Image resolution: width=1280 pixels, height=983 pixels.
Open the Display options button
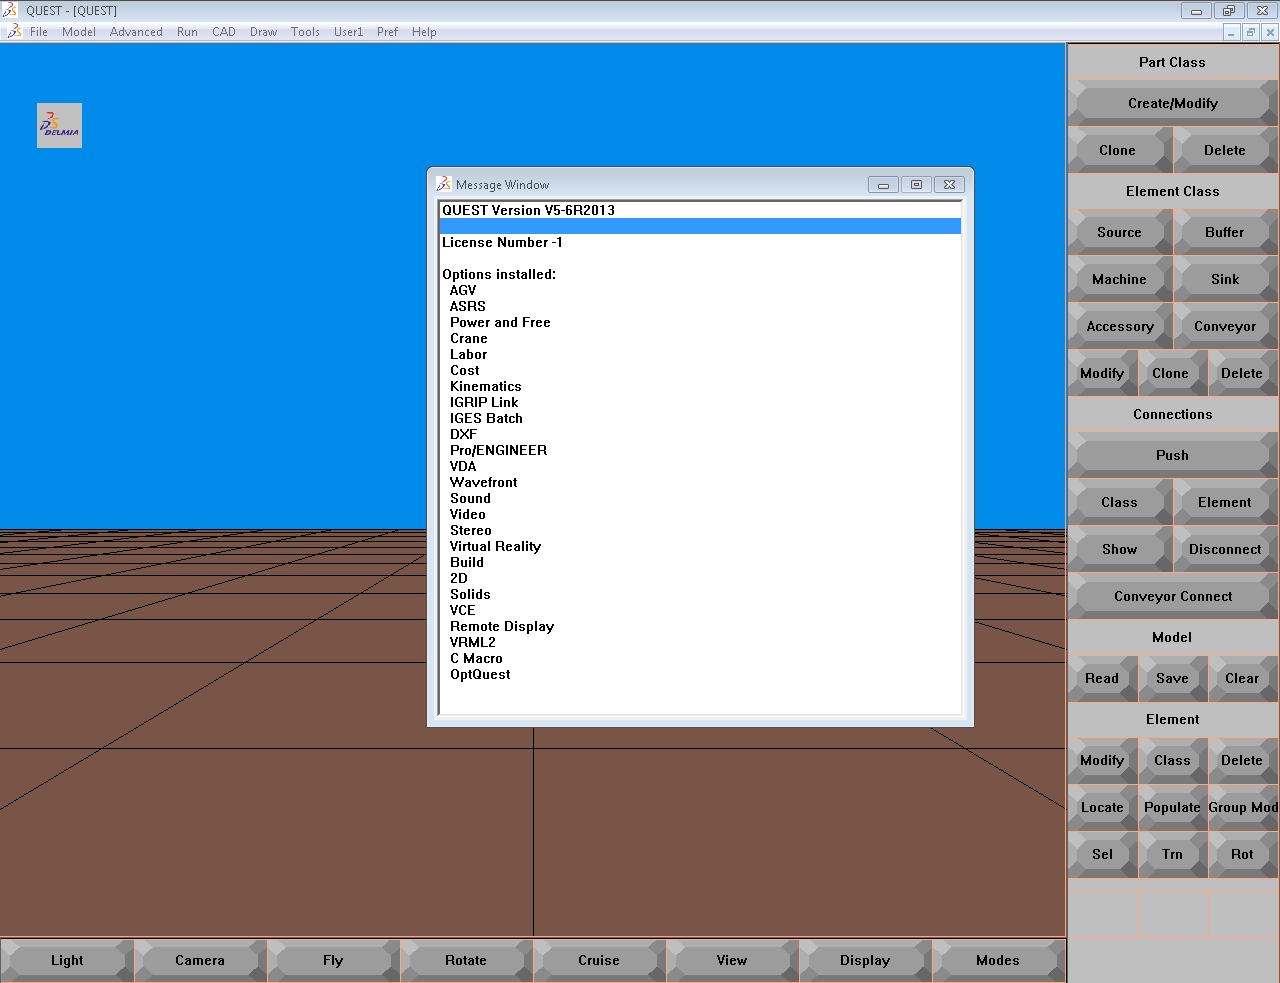[865, 960]
